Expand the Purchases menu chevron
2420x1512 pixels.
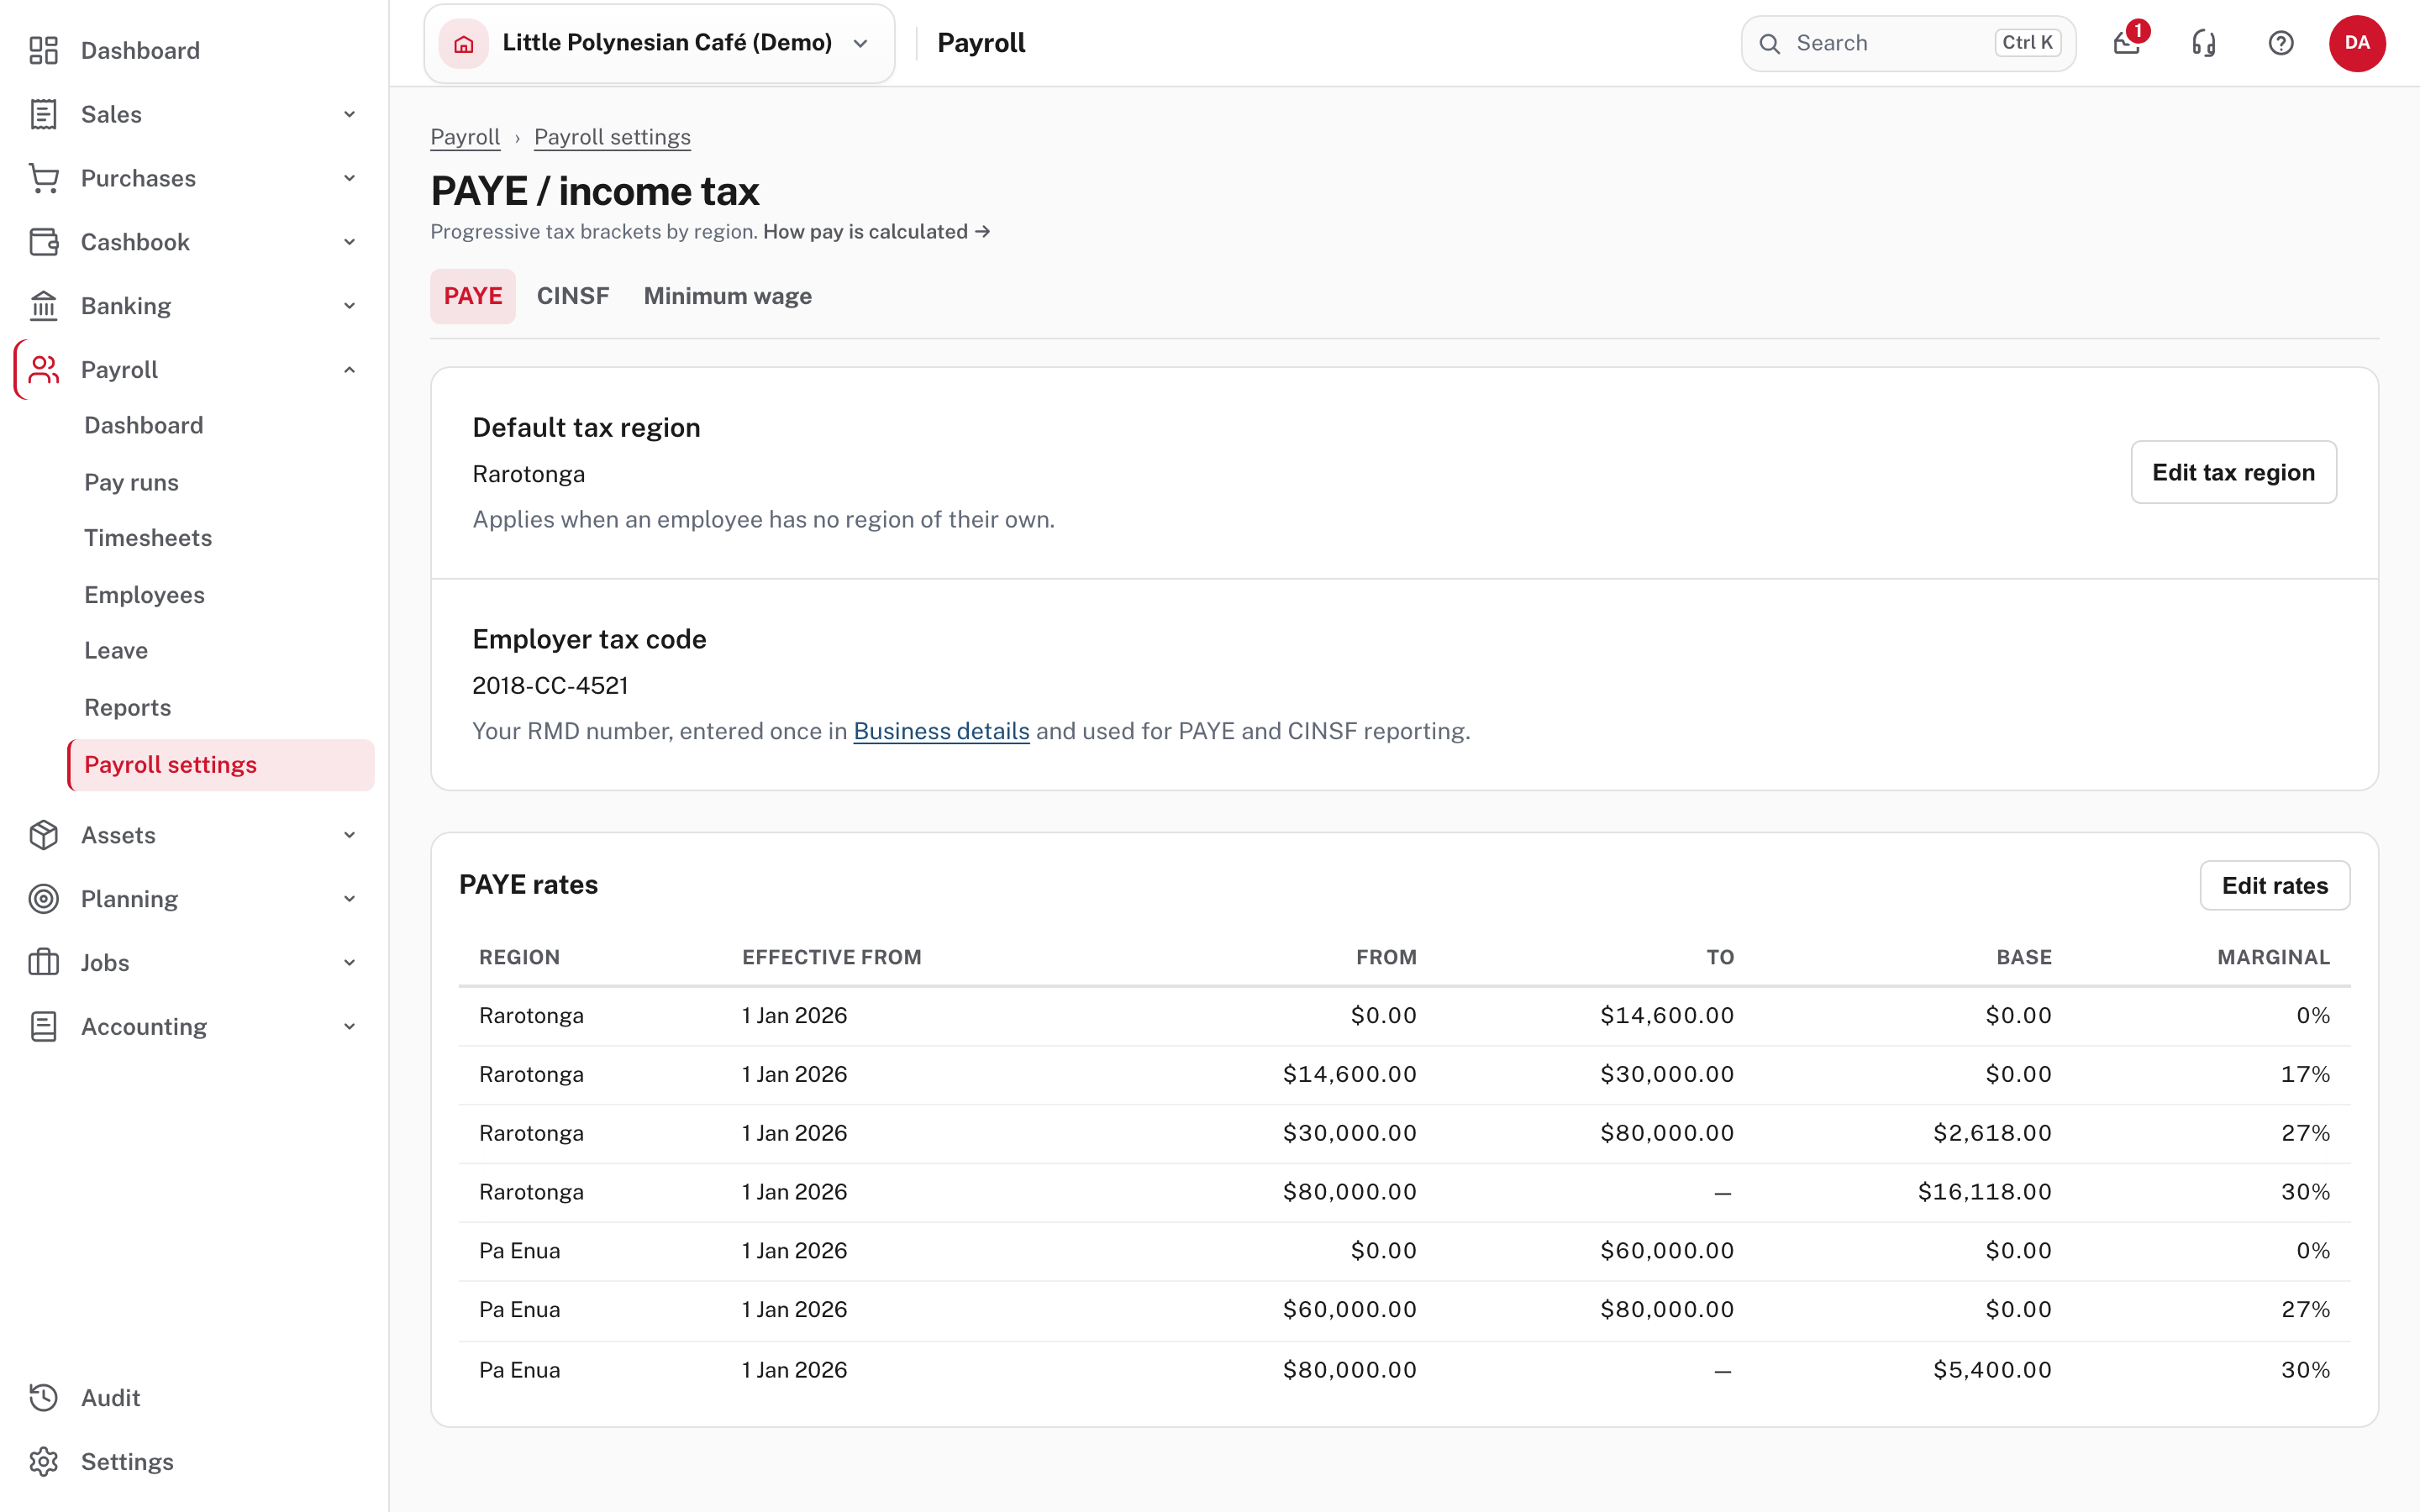coord(349,178)
